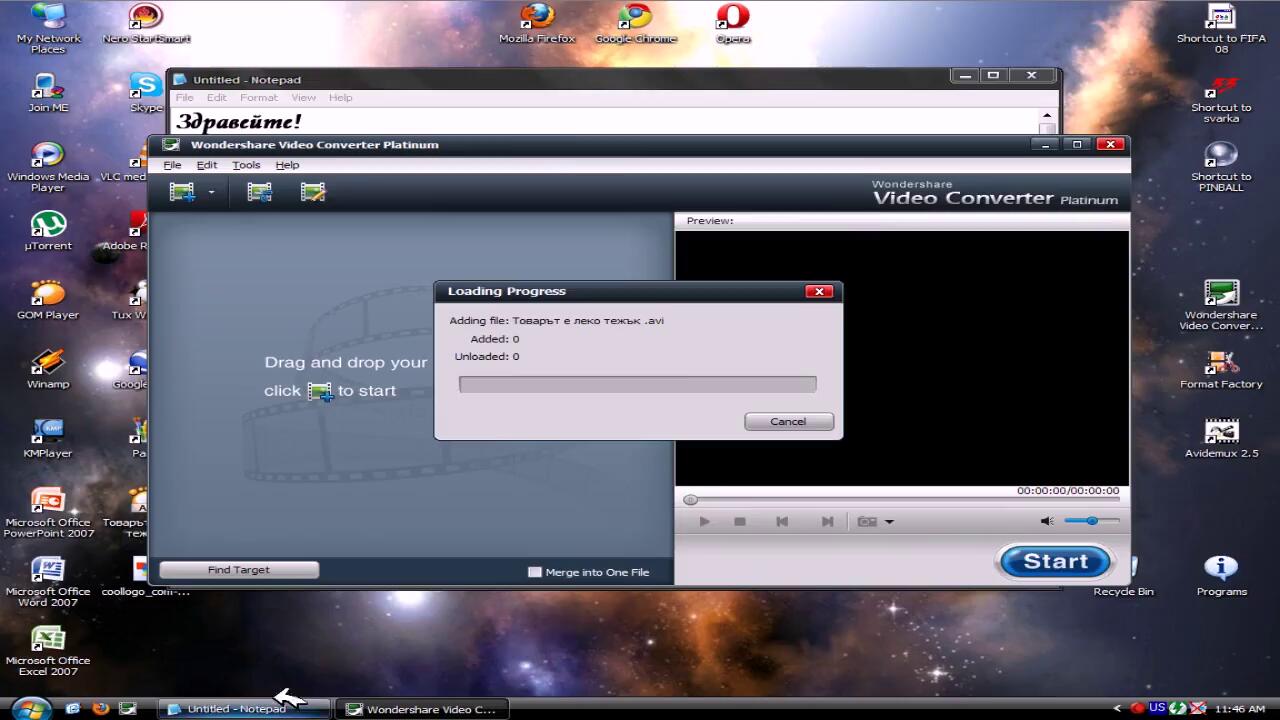
Task: Click the Edit video pencil icon
Action: click(313, 192)
